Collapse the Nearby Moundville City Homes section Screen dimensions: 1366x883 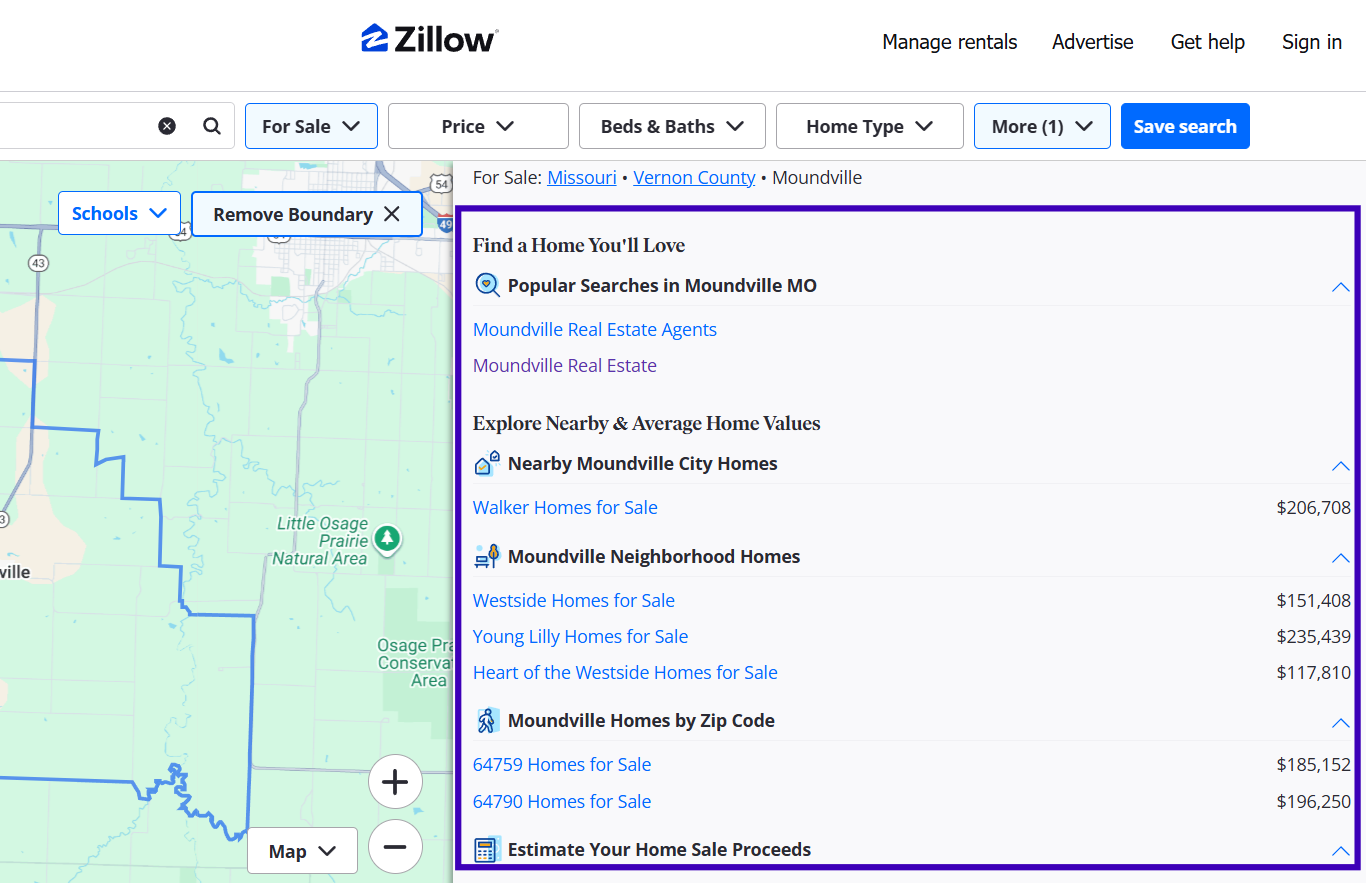pyautogui.click(x=1340, y=466)
